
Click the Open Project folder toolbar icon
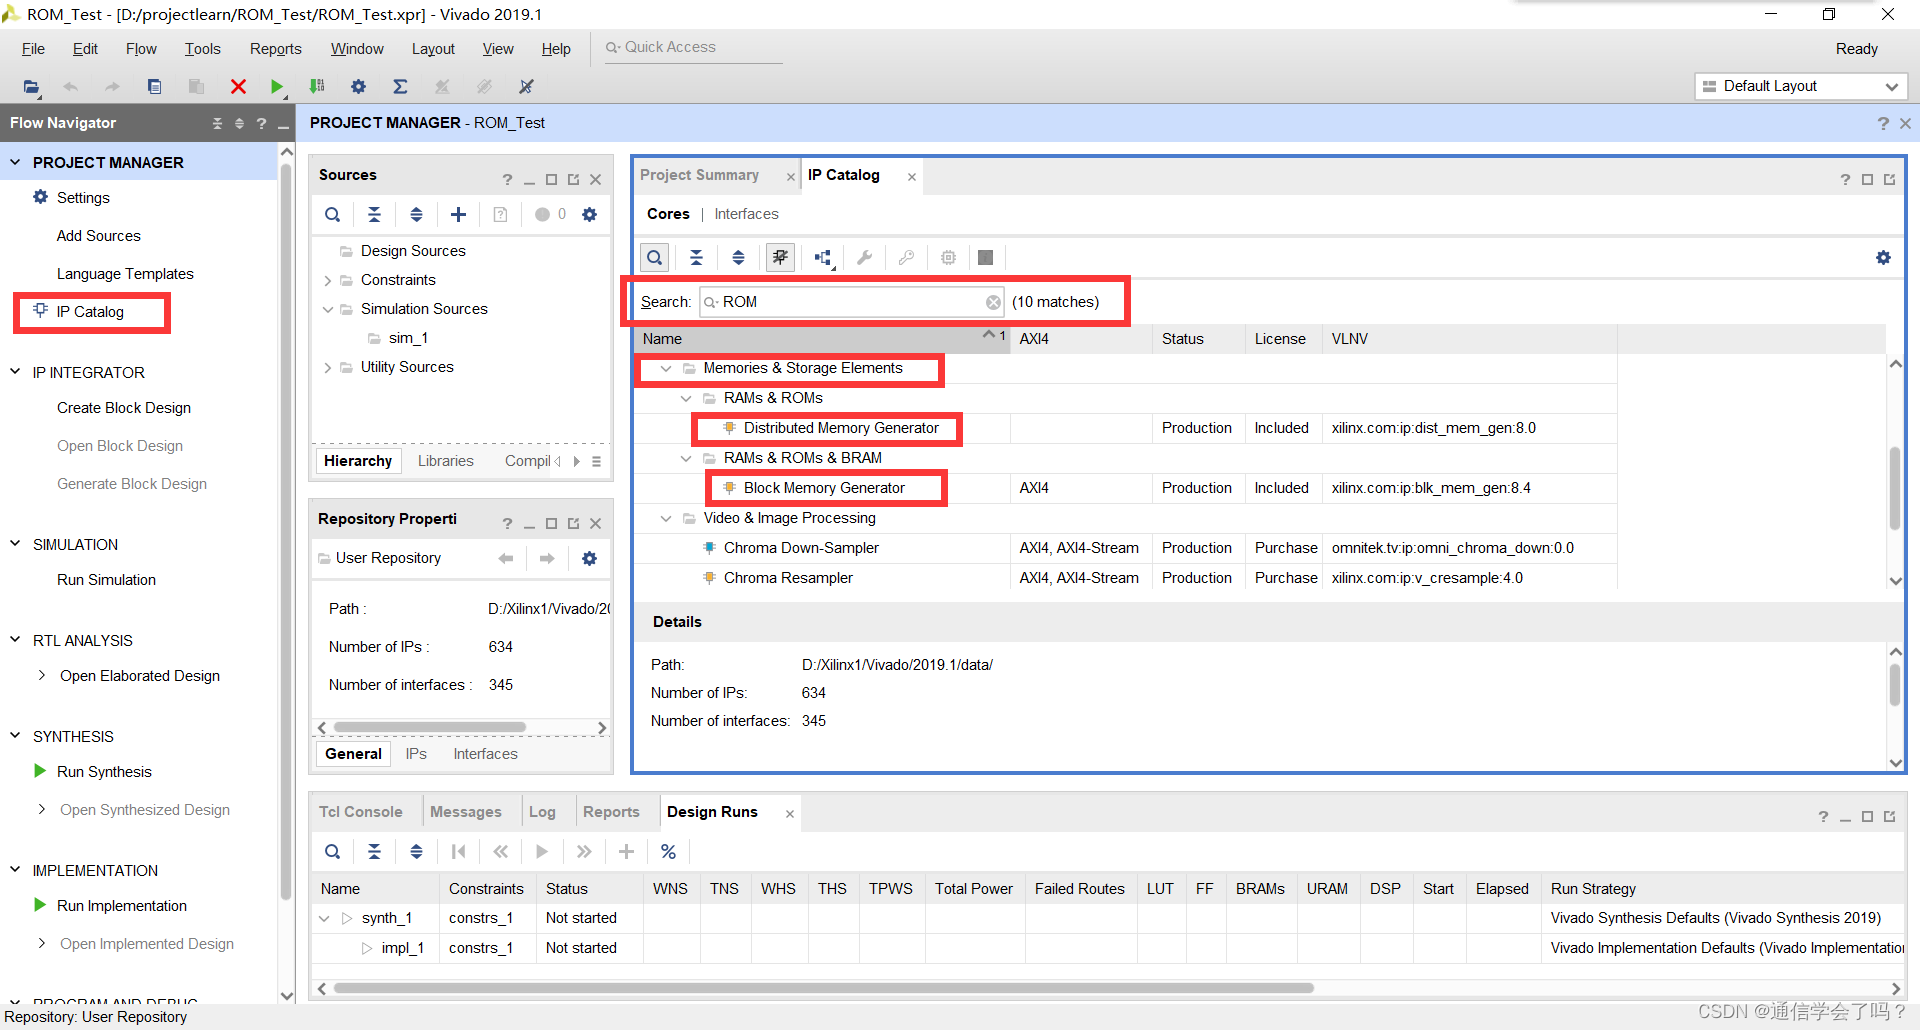(x=31, y=87)
